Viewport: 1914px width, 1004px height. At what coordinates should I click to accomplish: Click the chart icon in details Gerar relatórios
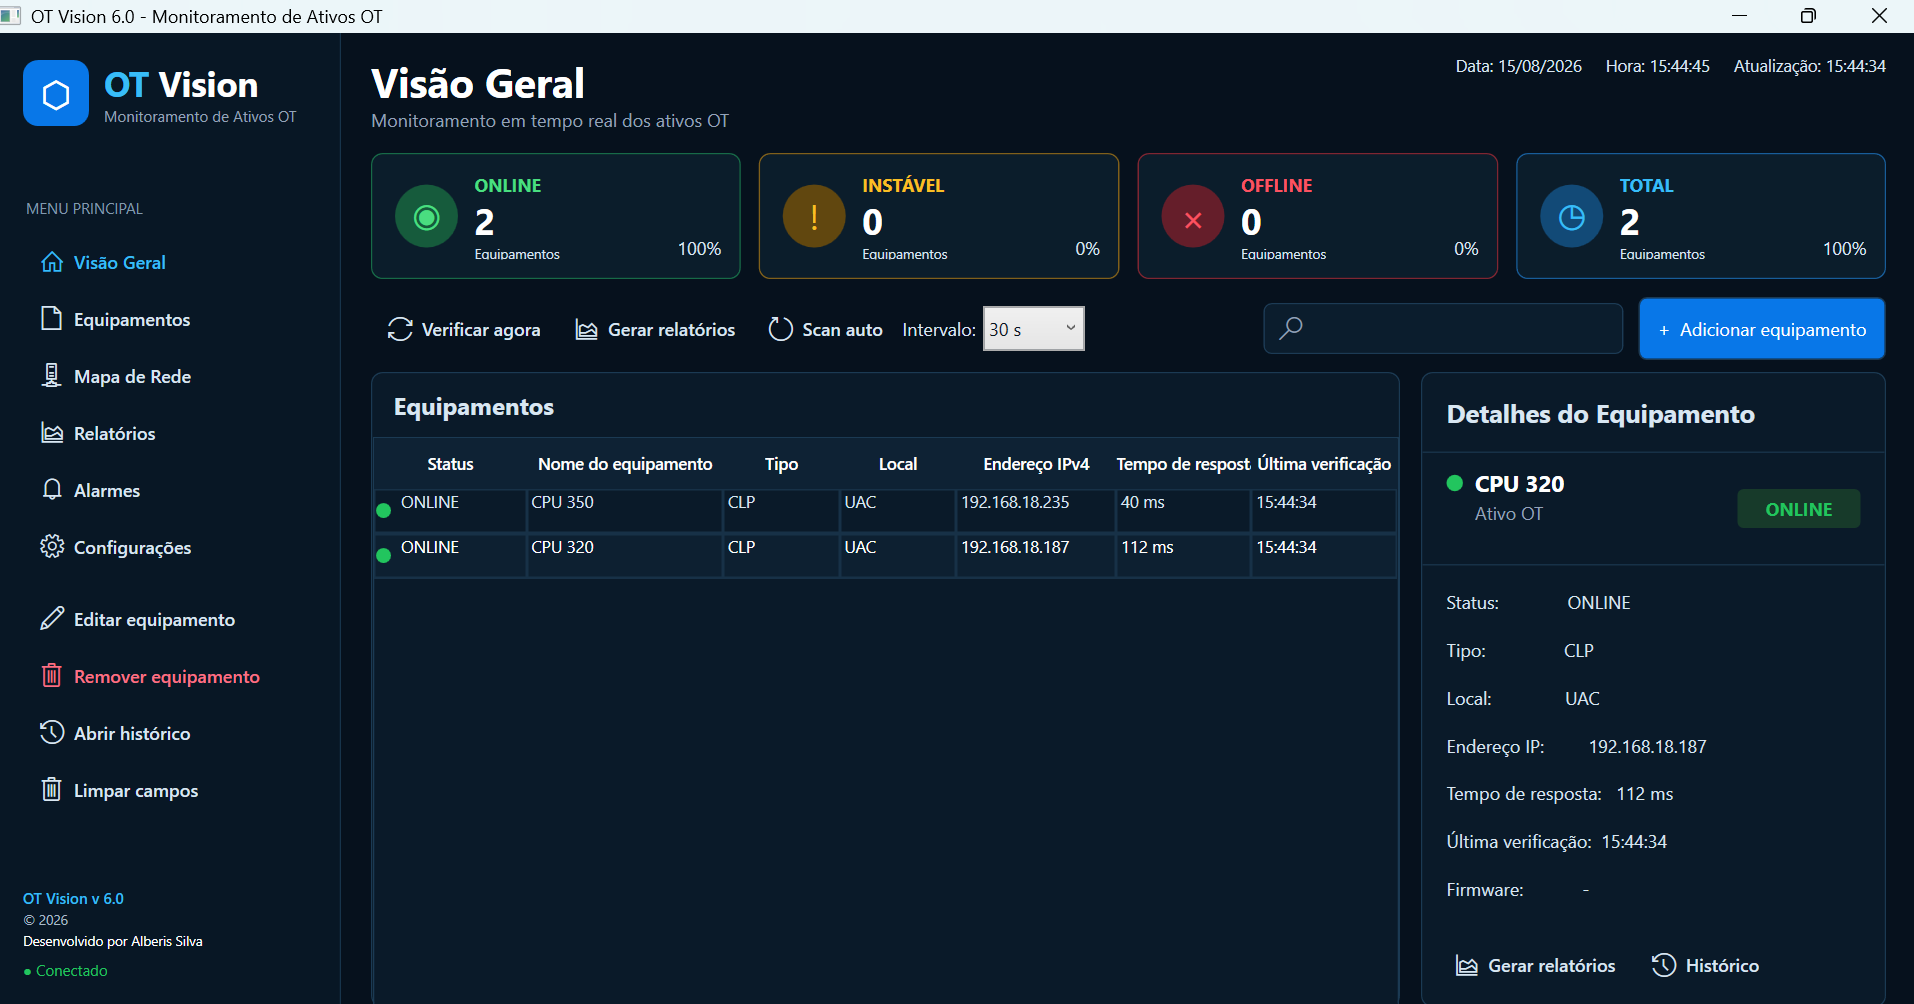1467,965
